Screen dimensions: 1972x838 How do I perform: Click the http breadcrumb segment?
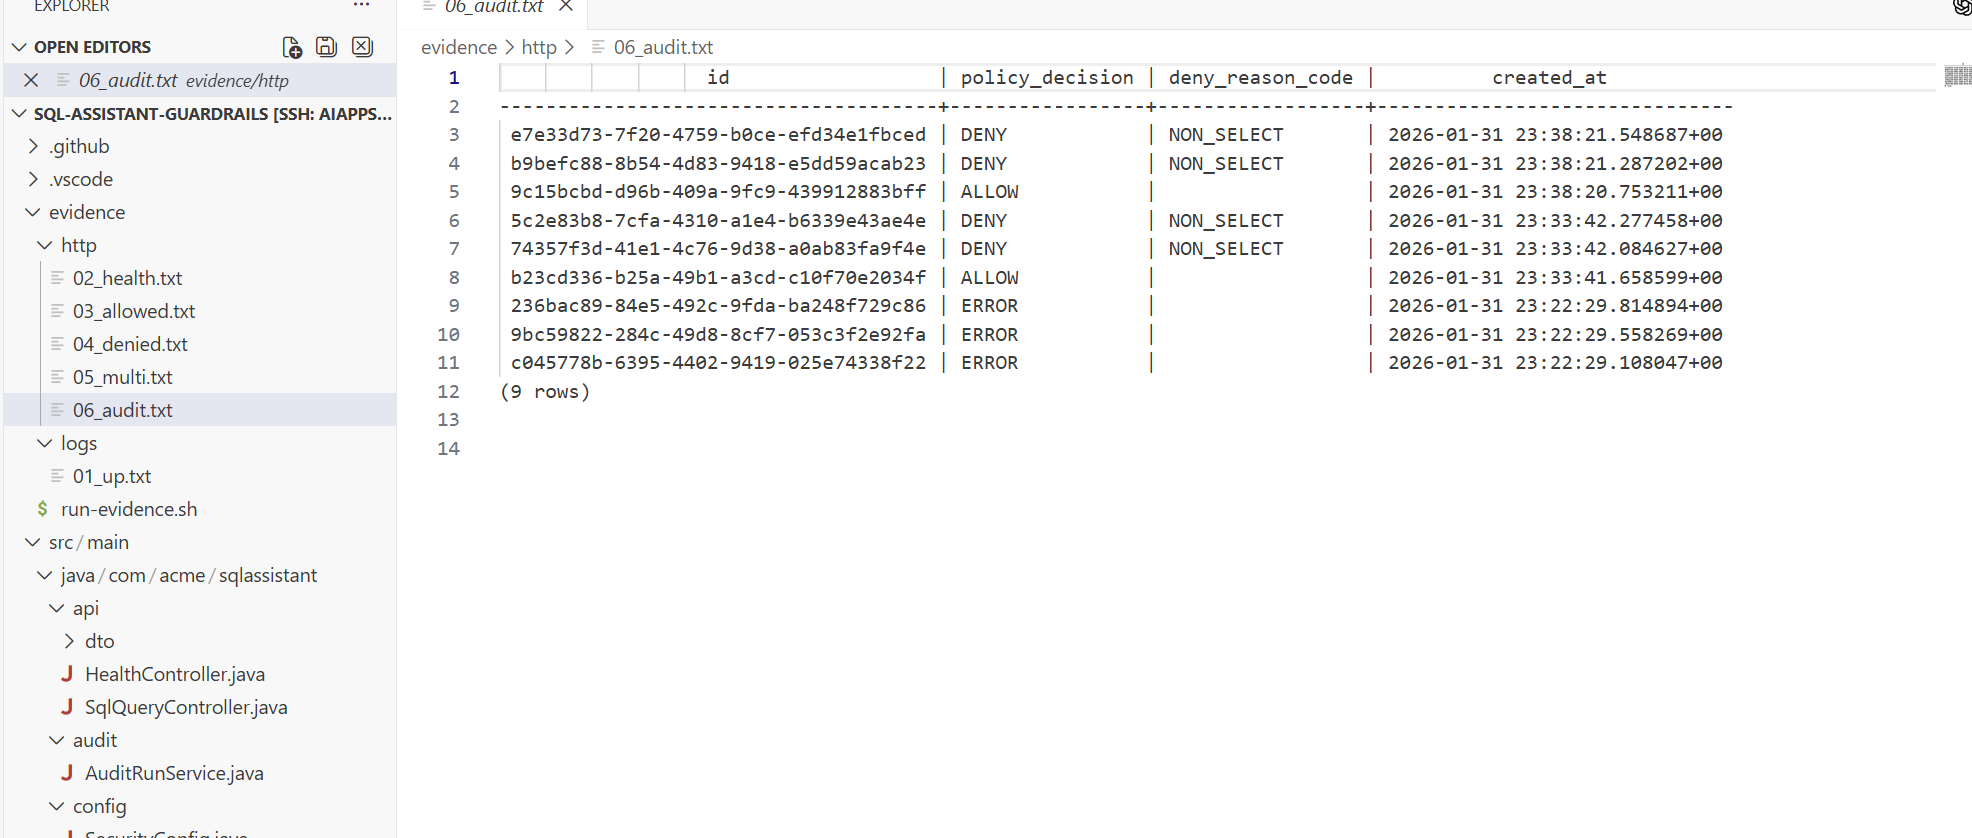point(538,47)
